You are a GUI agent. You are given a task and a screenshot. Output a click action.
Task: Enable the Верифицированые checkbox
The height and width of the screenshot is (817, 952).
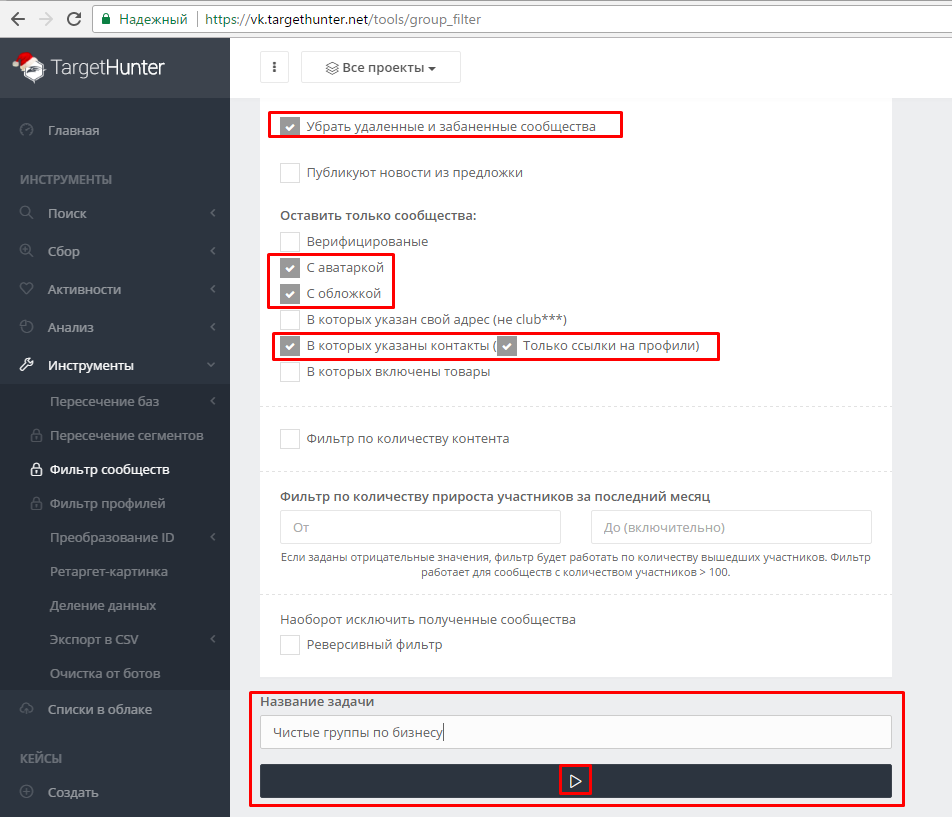point(290,241)
